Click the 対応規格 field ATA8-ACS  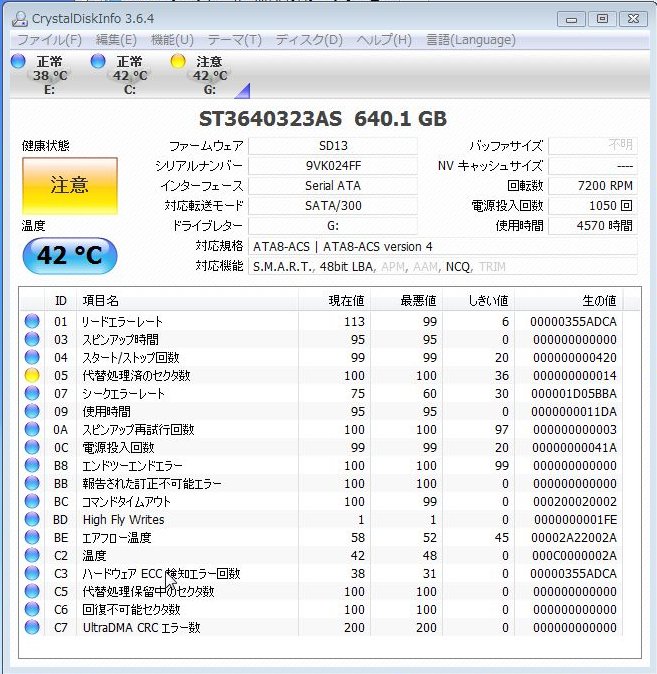442,247
